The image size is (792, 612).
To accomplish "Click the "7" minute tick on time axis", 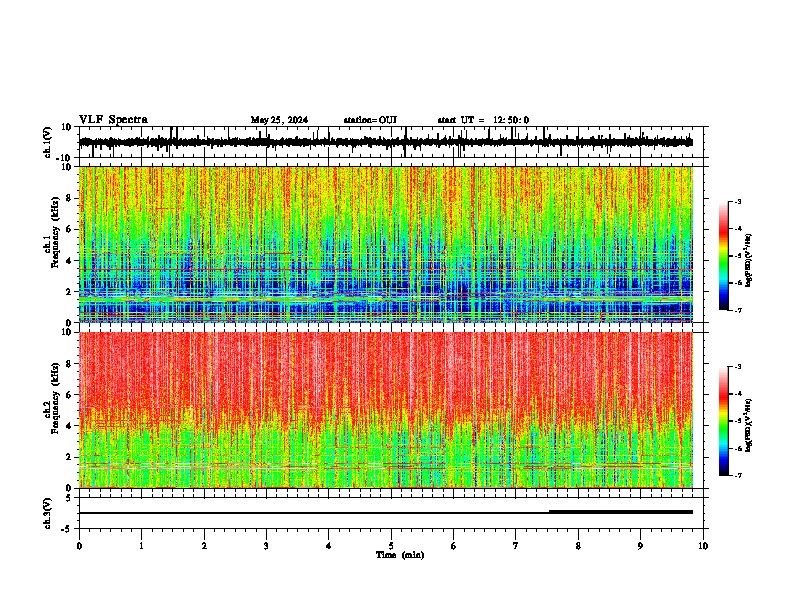I will click(516, 546).
